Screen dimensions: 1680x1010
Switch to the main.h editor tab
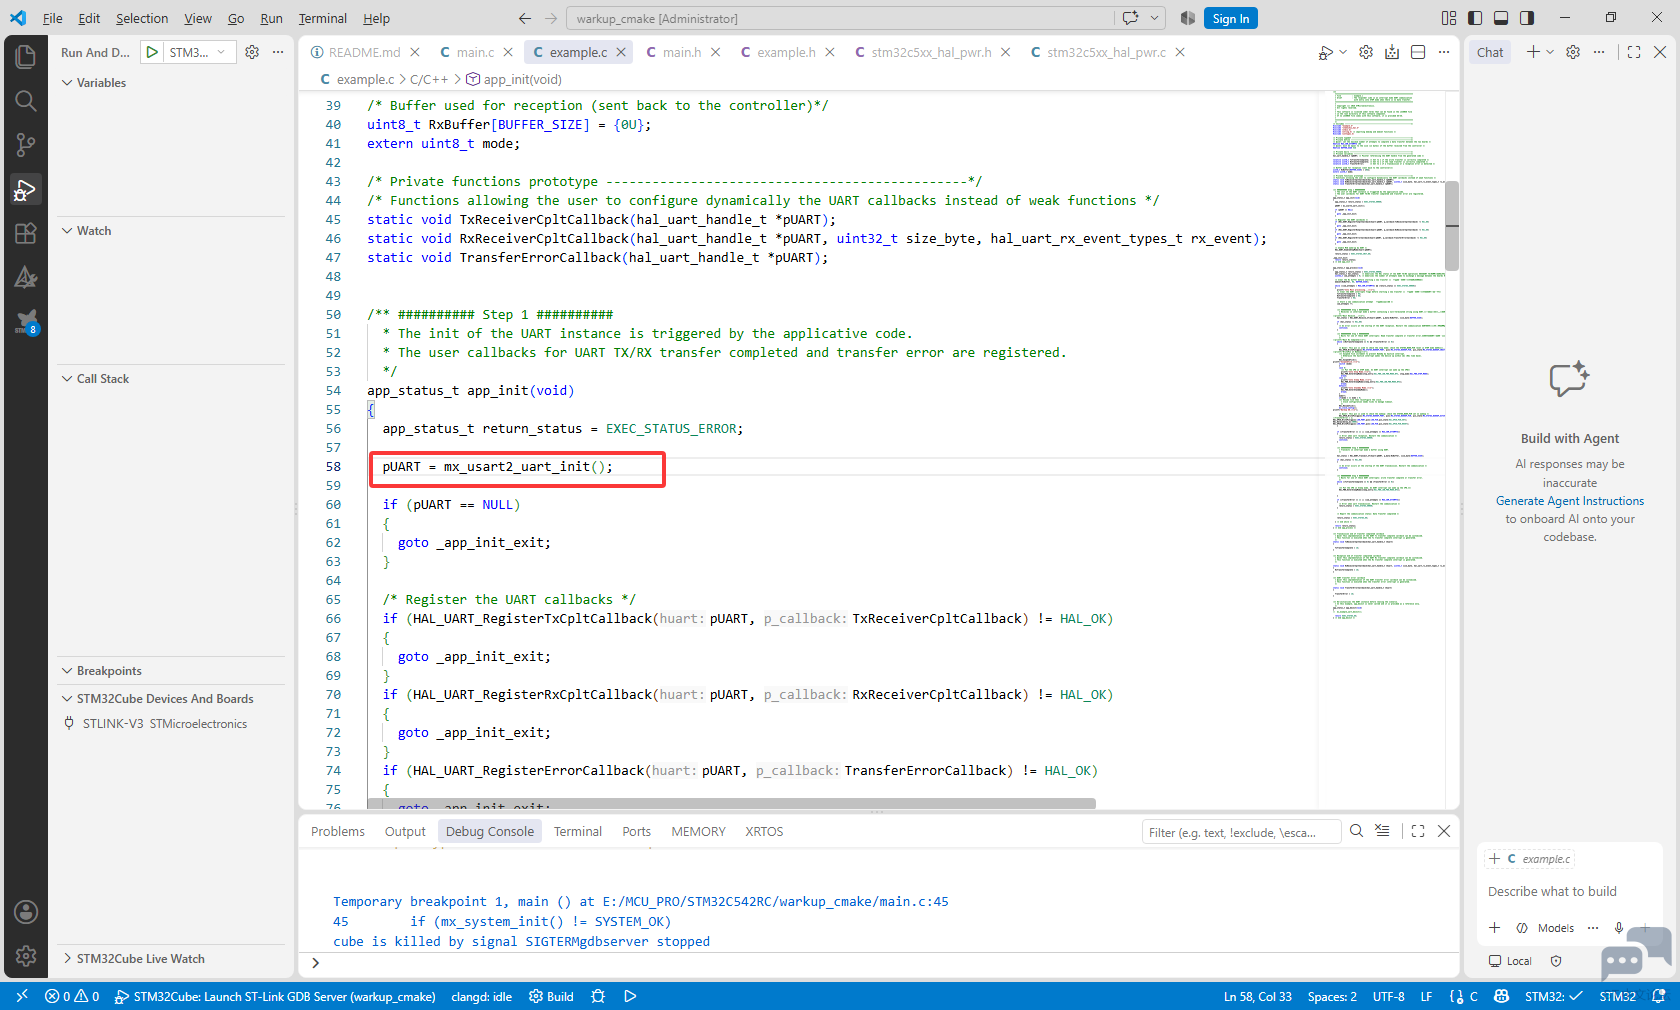click(681, 52)
